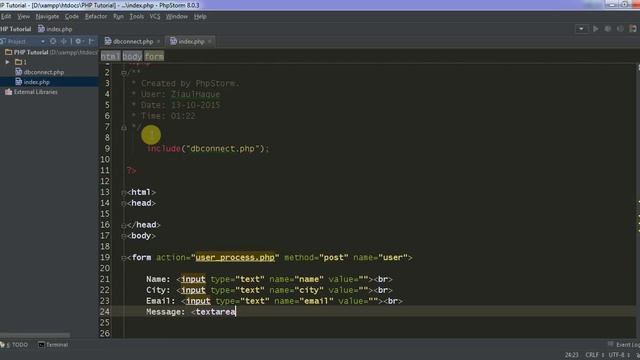Click the Project tool window label
640x360 pixels.
[x=17, y=42]
